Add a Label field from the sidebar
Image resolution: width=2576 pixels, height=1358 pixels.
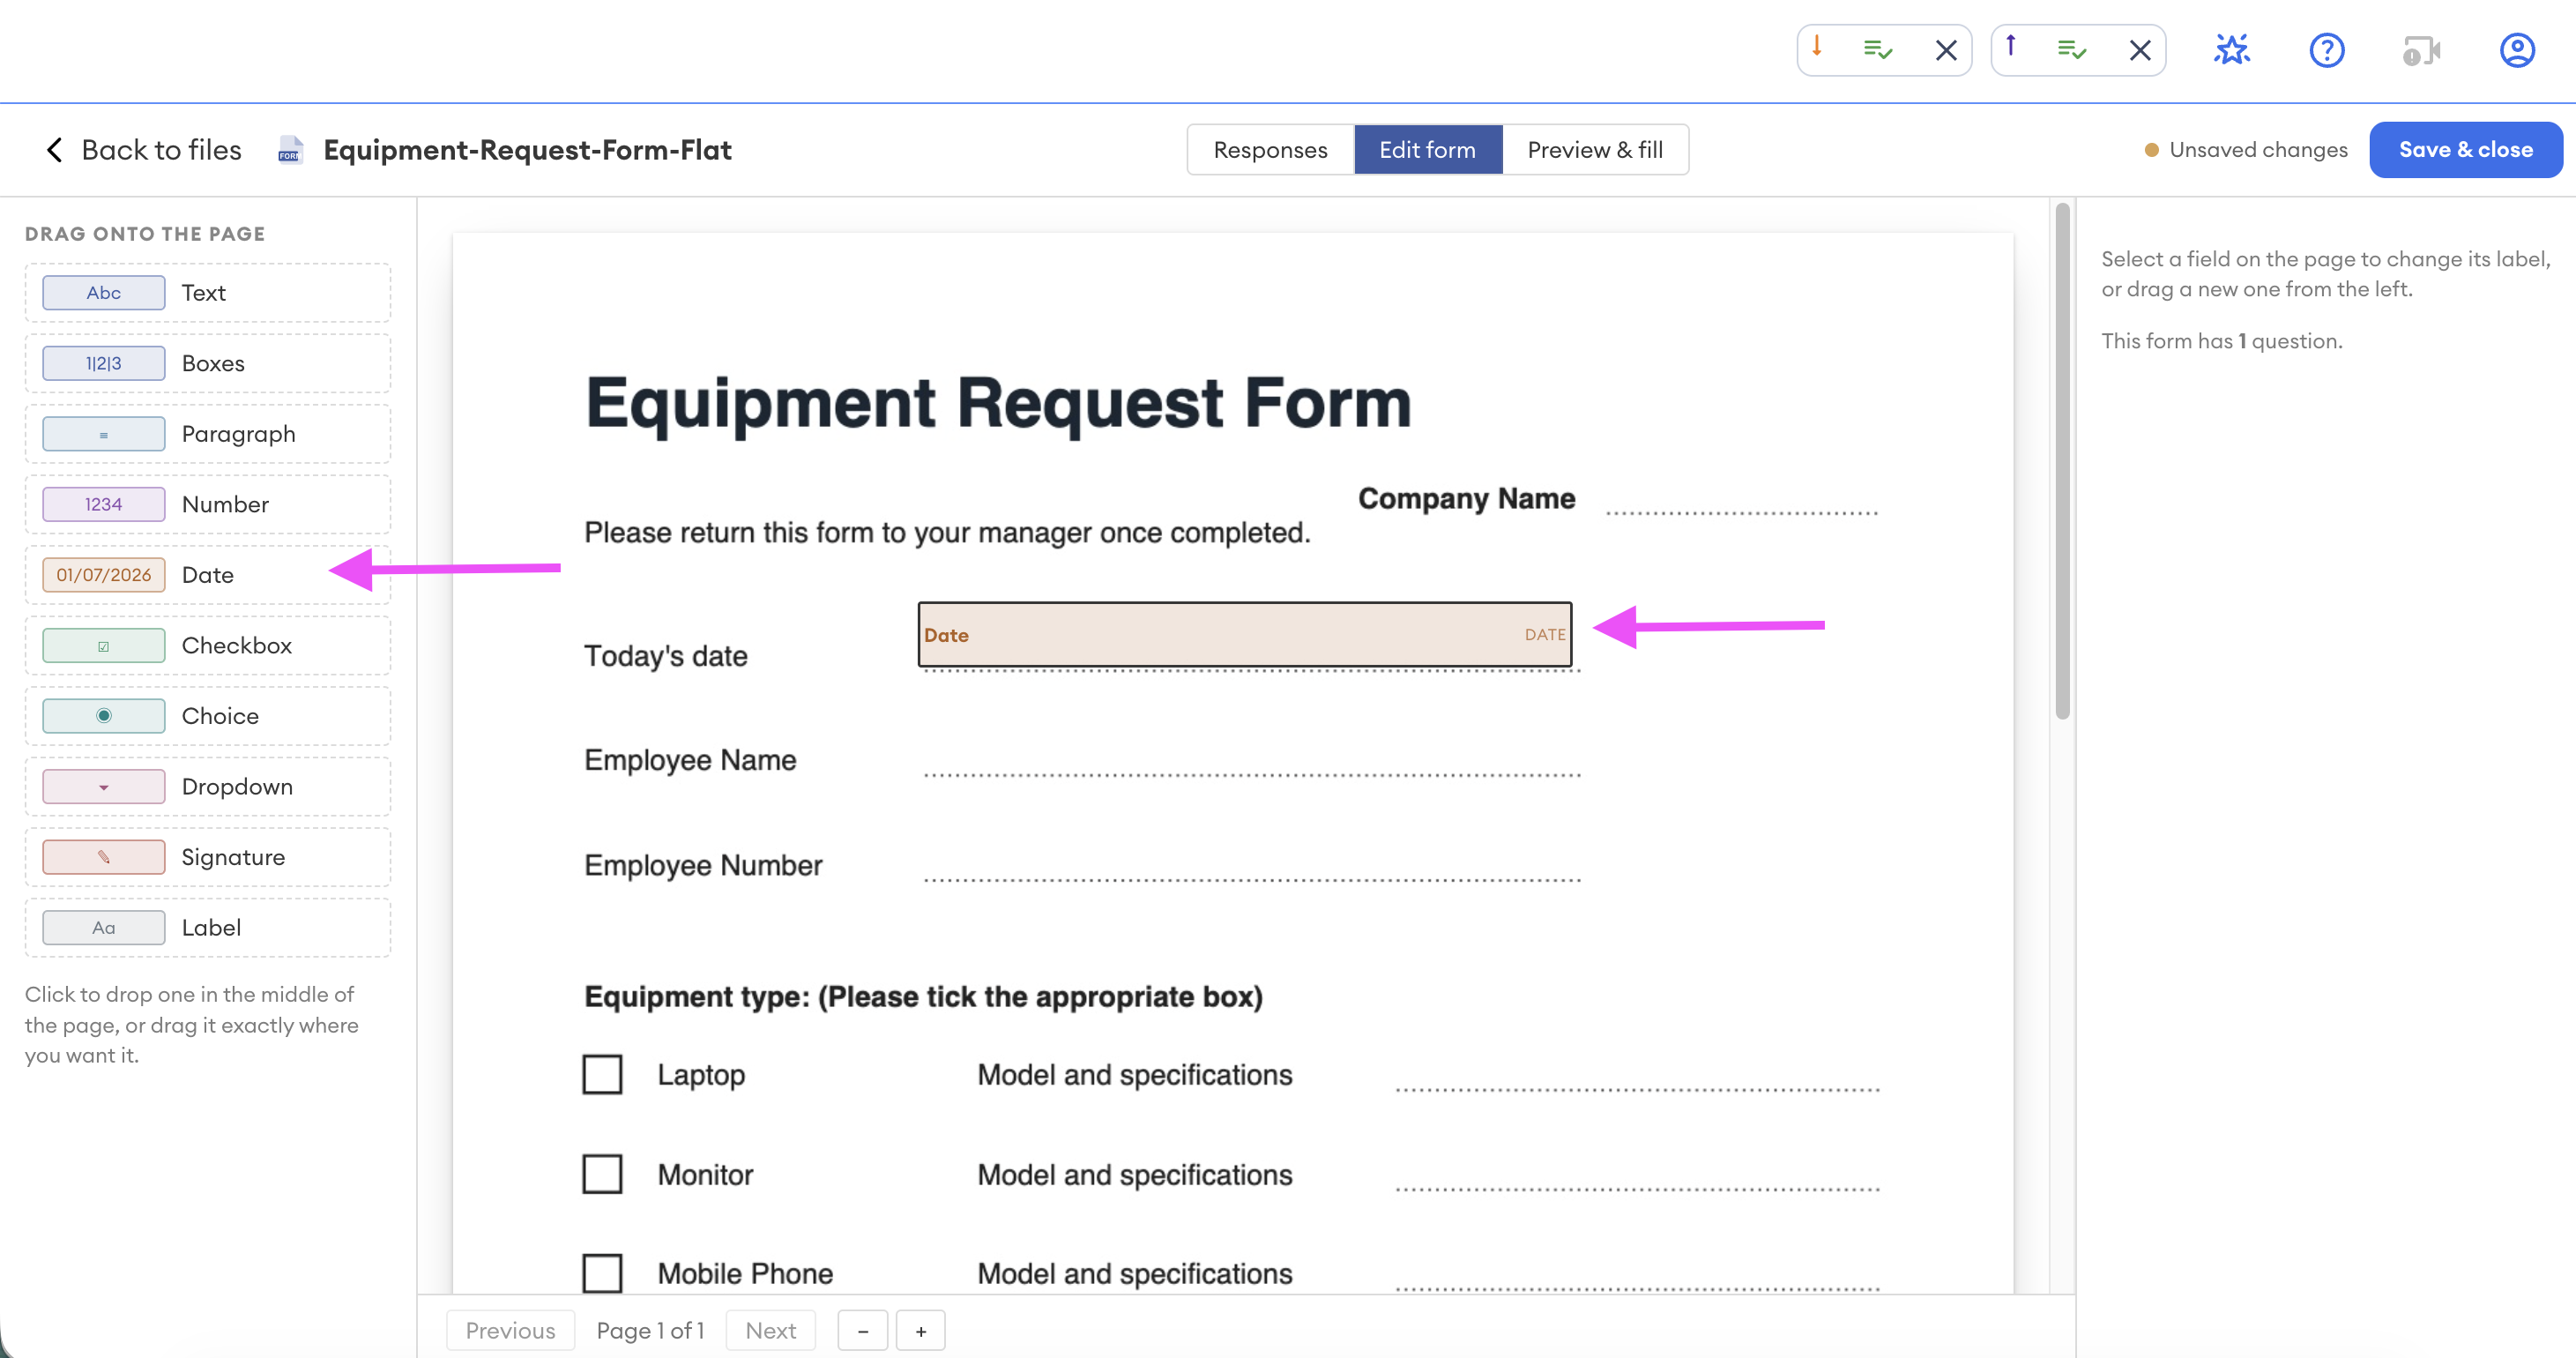[208, 928]
